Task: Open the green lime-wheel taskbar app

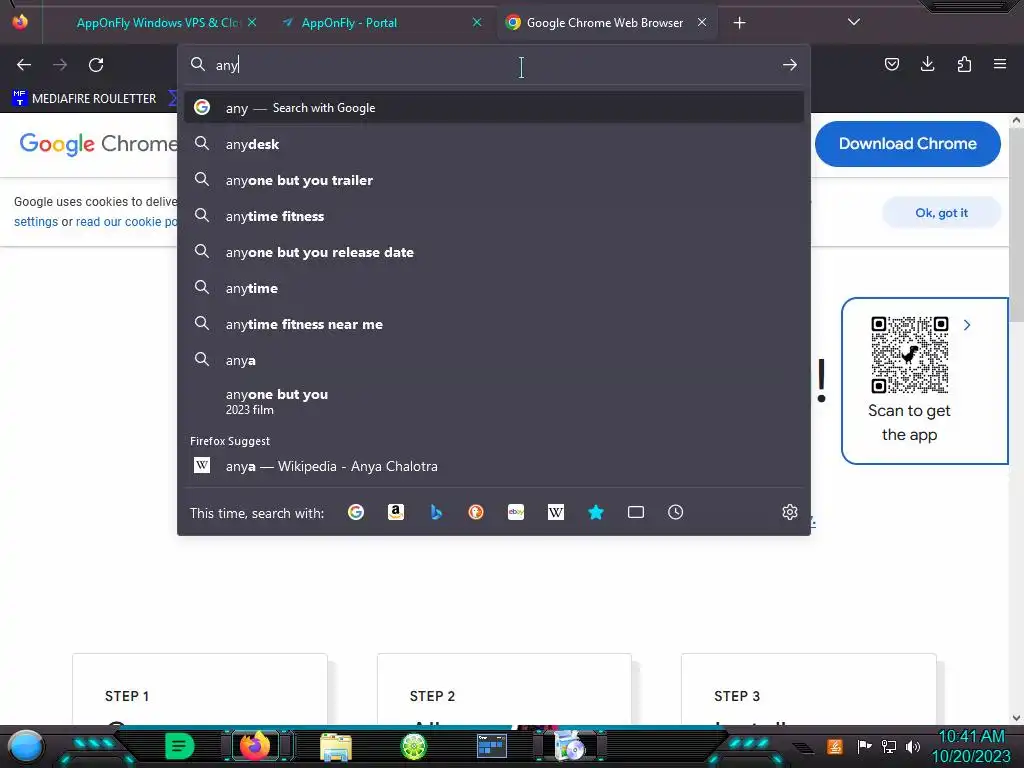Action: (413, 746)
